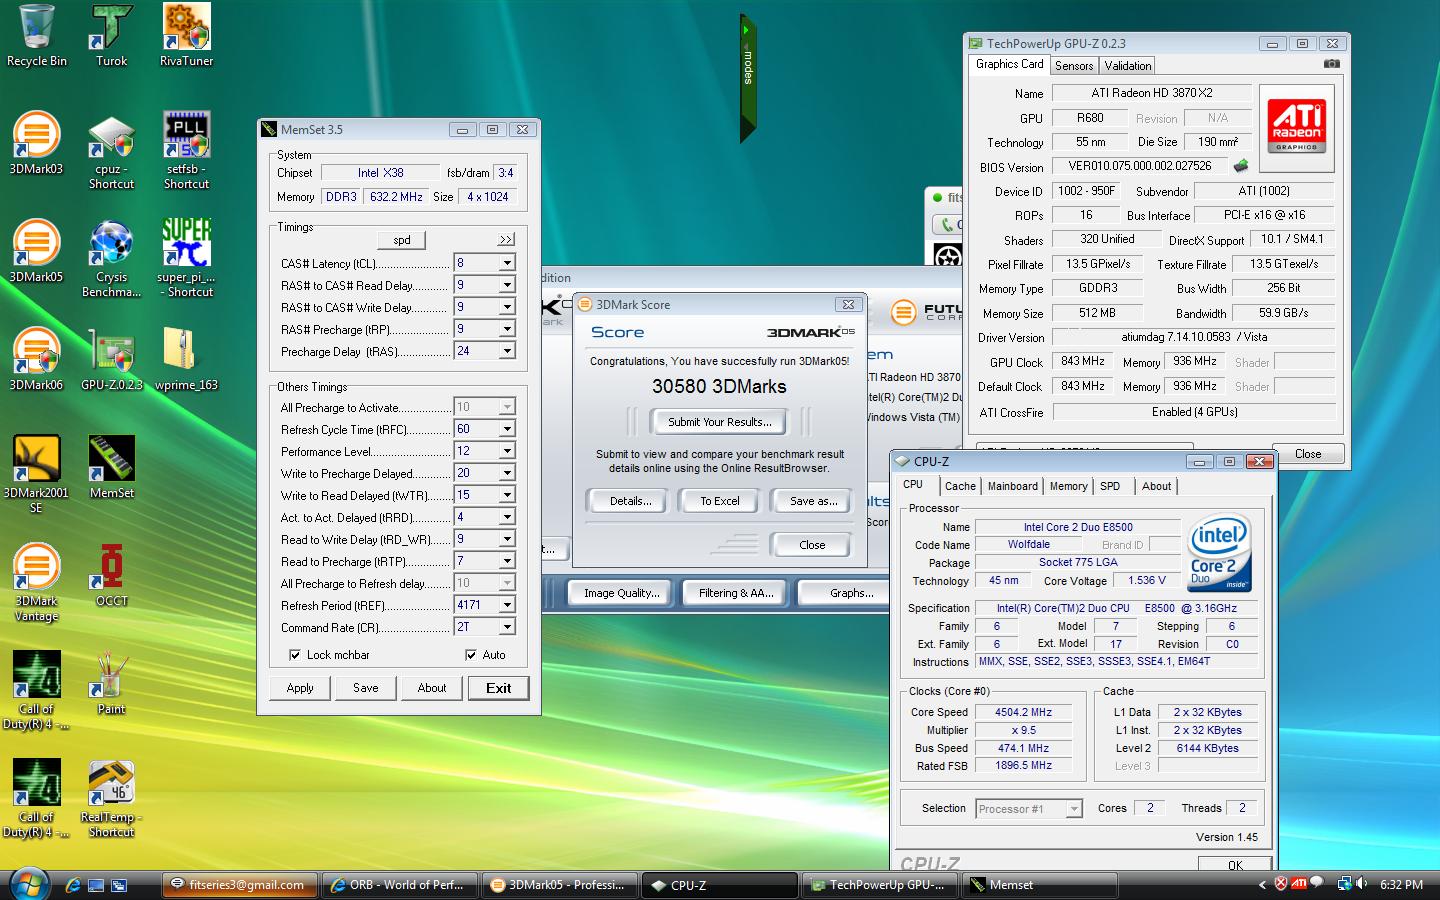
Task: Open the SPD tab in CPU-Z
Action: (1110, 486)
